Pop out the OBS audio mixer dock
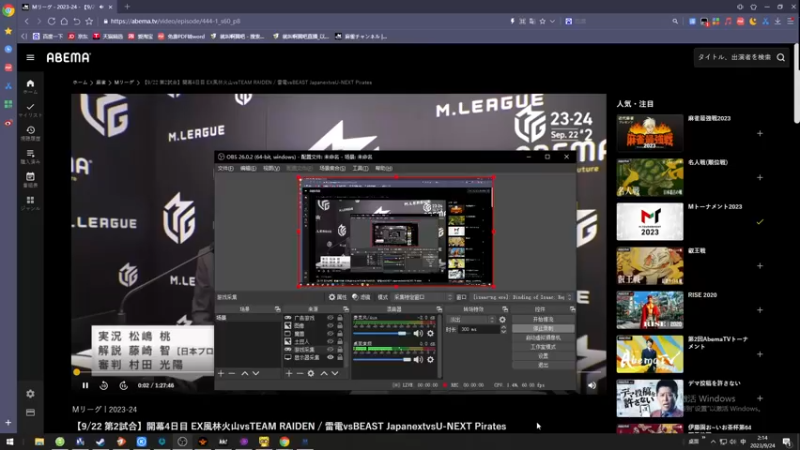 (439, 309)
